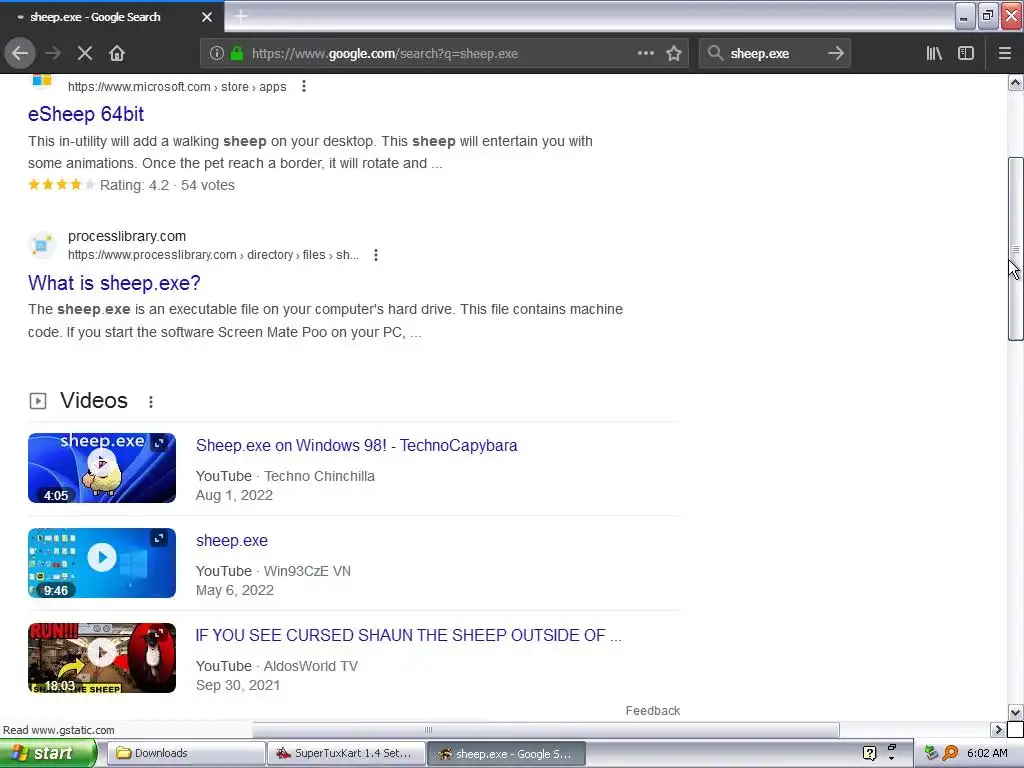Select the sheep.exe Google taskbar button
Image resolution: width=1024 pixels, height=768 pixels.
(506, 754)
